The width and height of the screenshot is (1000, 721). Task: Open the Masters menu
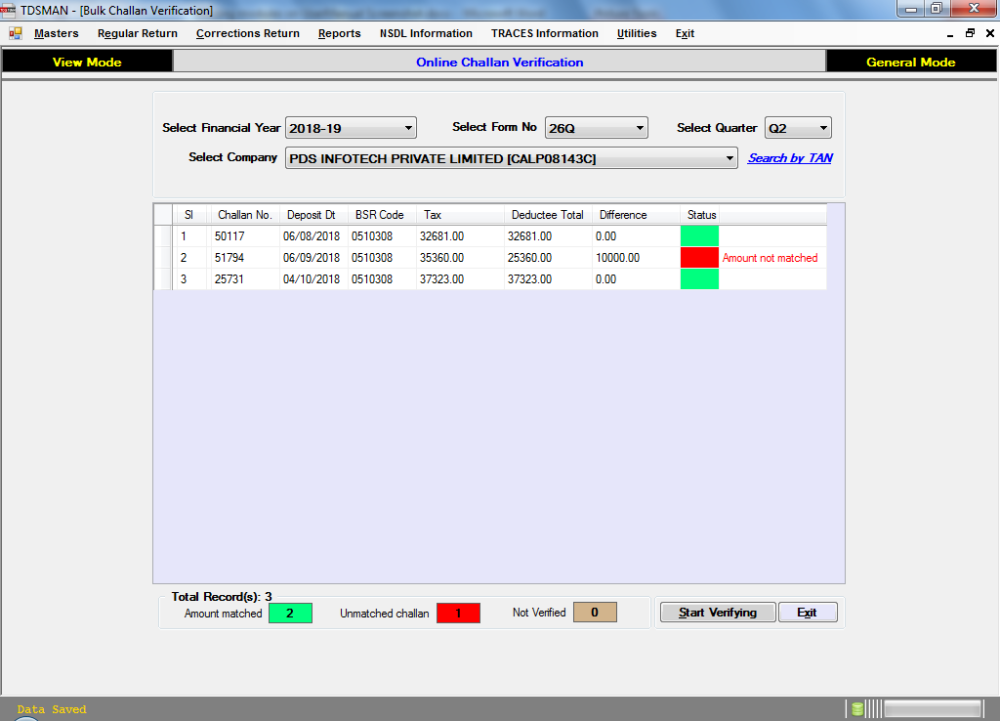(x=56, y=33)
